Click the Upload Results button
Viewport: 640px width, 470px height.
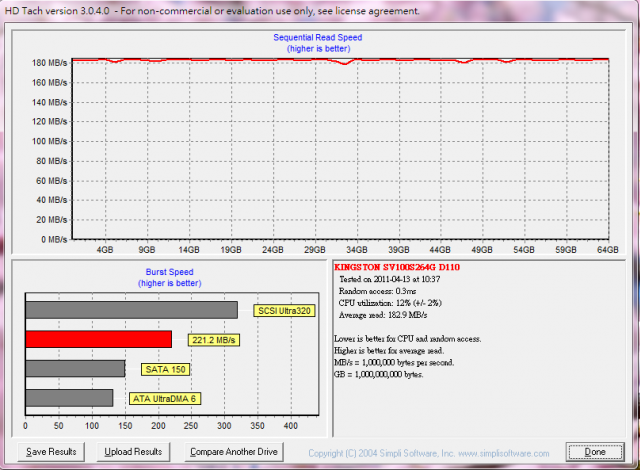point(133,452)
